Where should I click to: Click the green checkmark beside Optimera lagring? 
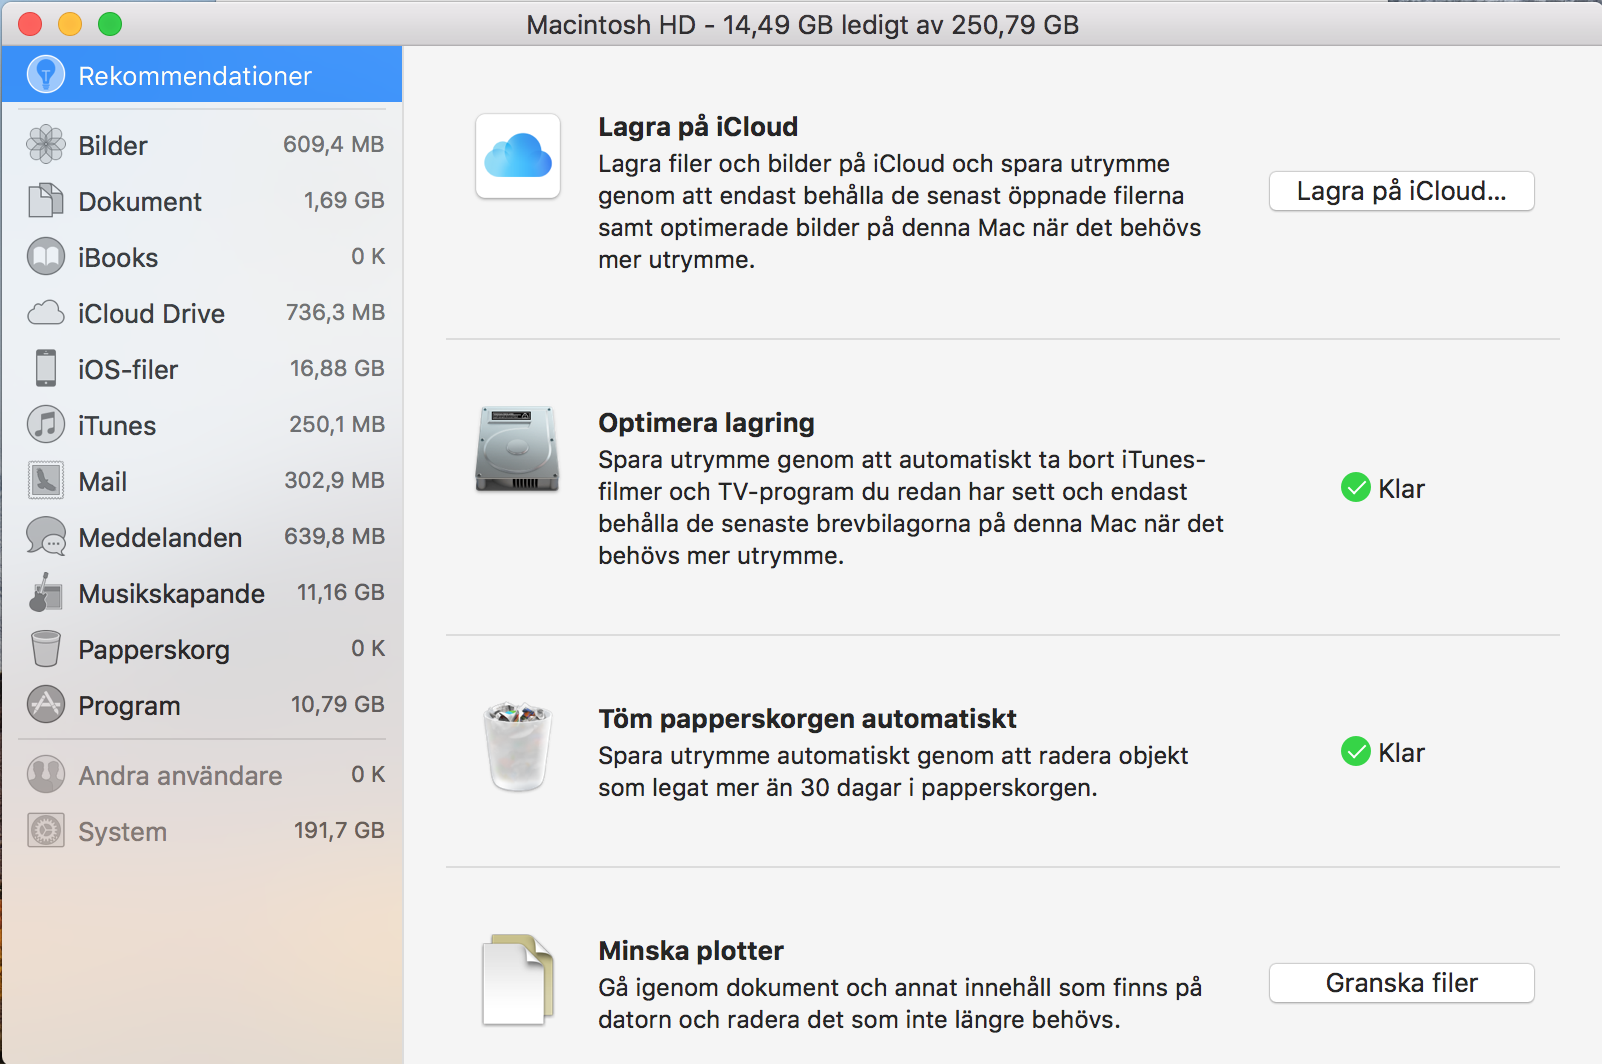1355,488
